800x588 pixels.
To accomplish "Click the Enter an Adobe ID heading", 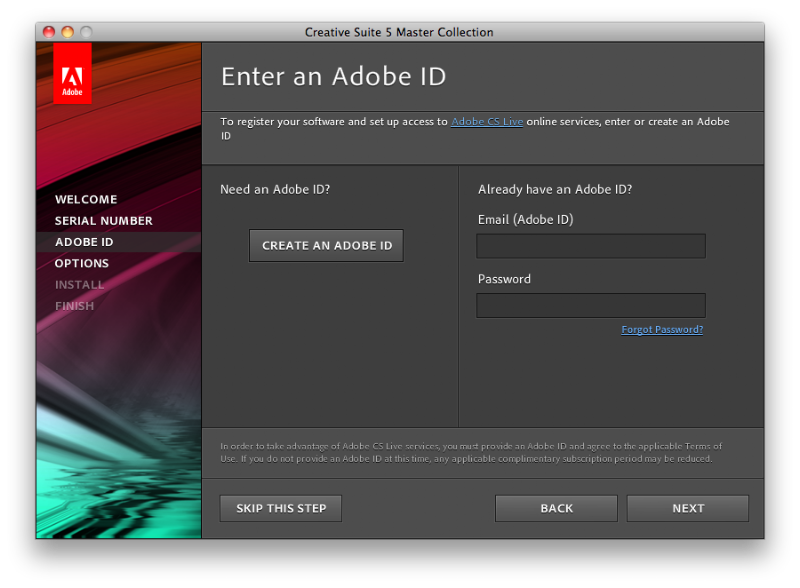I will 334,77.
